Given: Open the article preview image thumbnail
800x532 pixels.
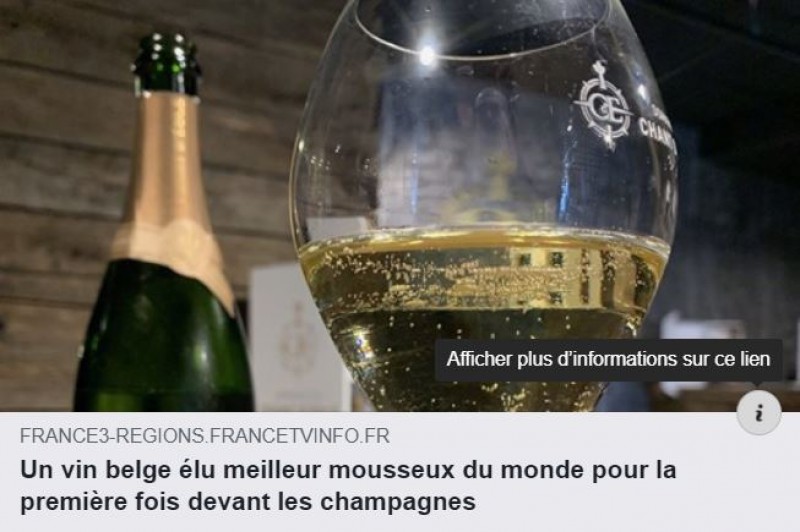Looking at the screenshot, I should [x=400, y=206].
